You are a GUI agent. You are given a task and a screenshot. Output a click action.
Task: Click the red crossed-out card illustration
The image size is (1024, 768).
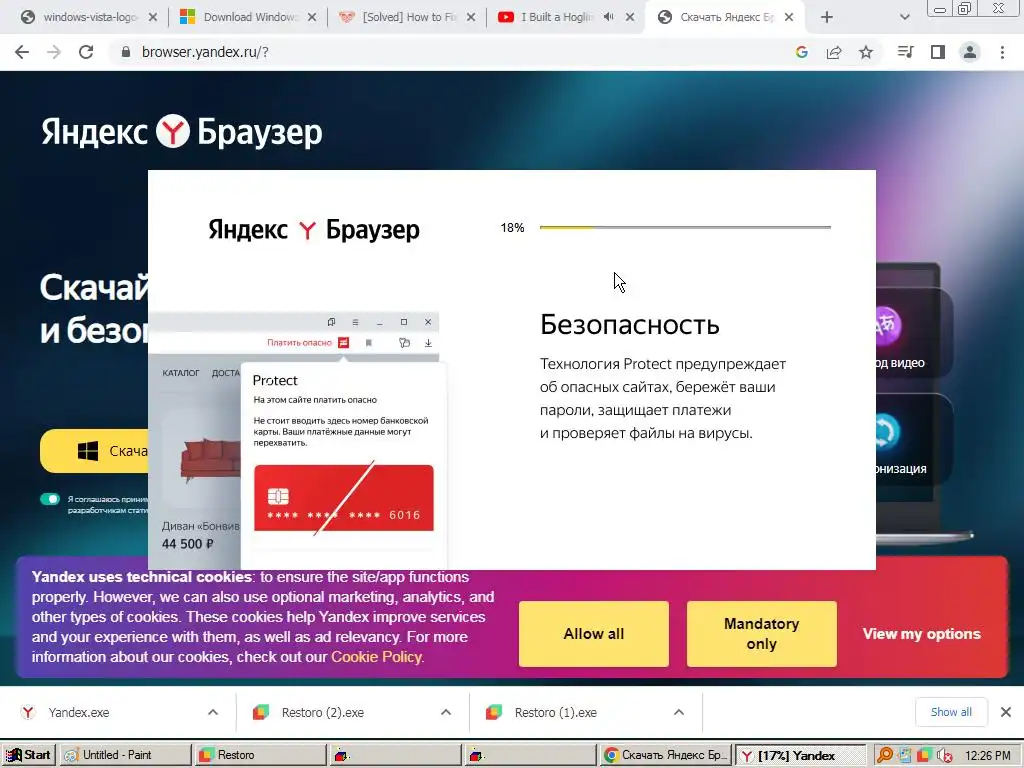click(x=344, y=498)
